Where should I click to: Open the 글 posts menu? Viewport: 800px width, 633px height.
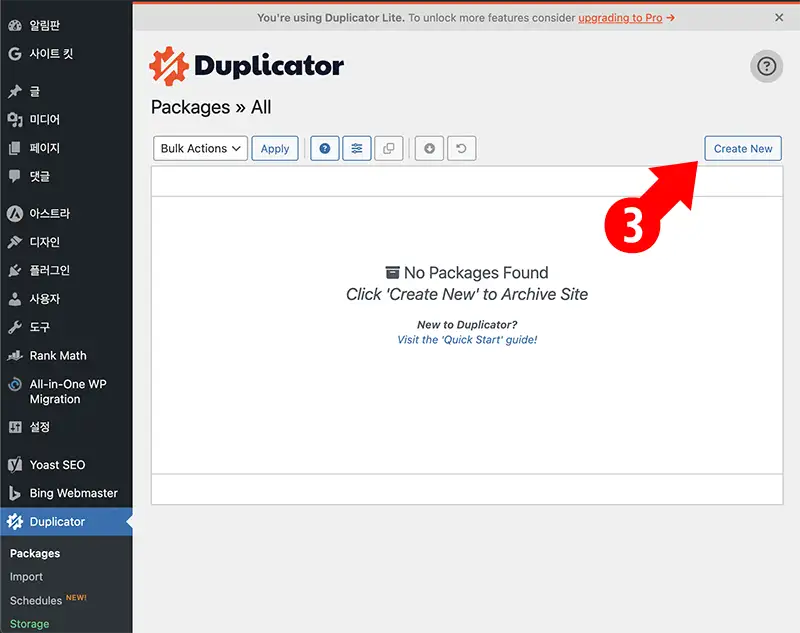pyautogui.click(x=66, y=91)
